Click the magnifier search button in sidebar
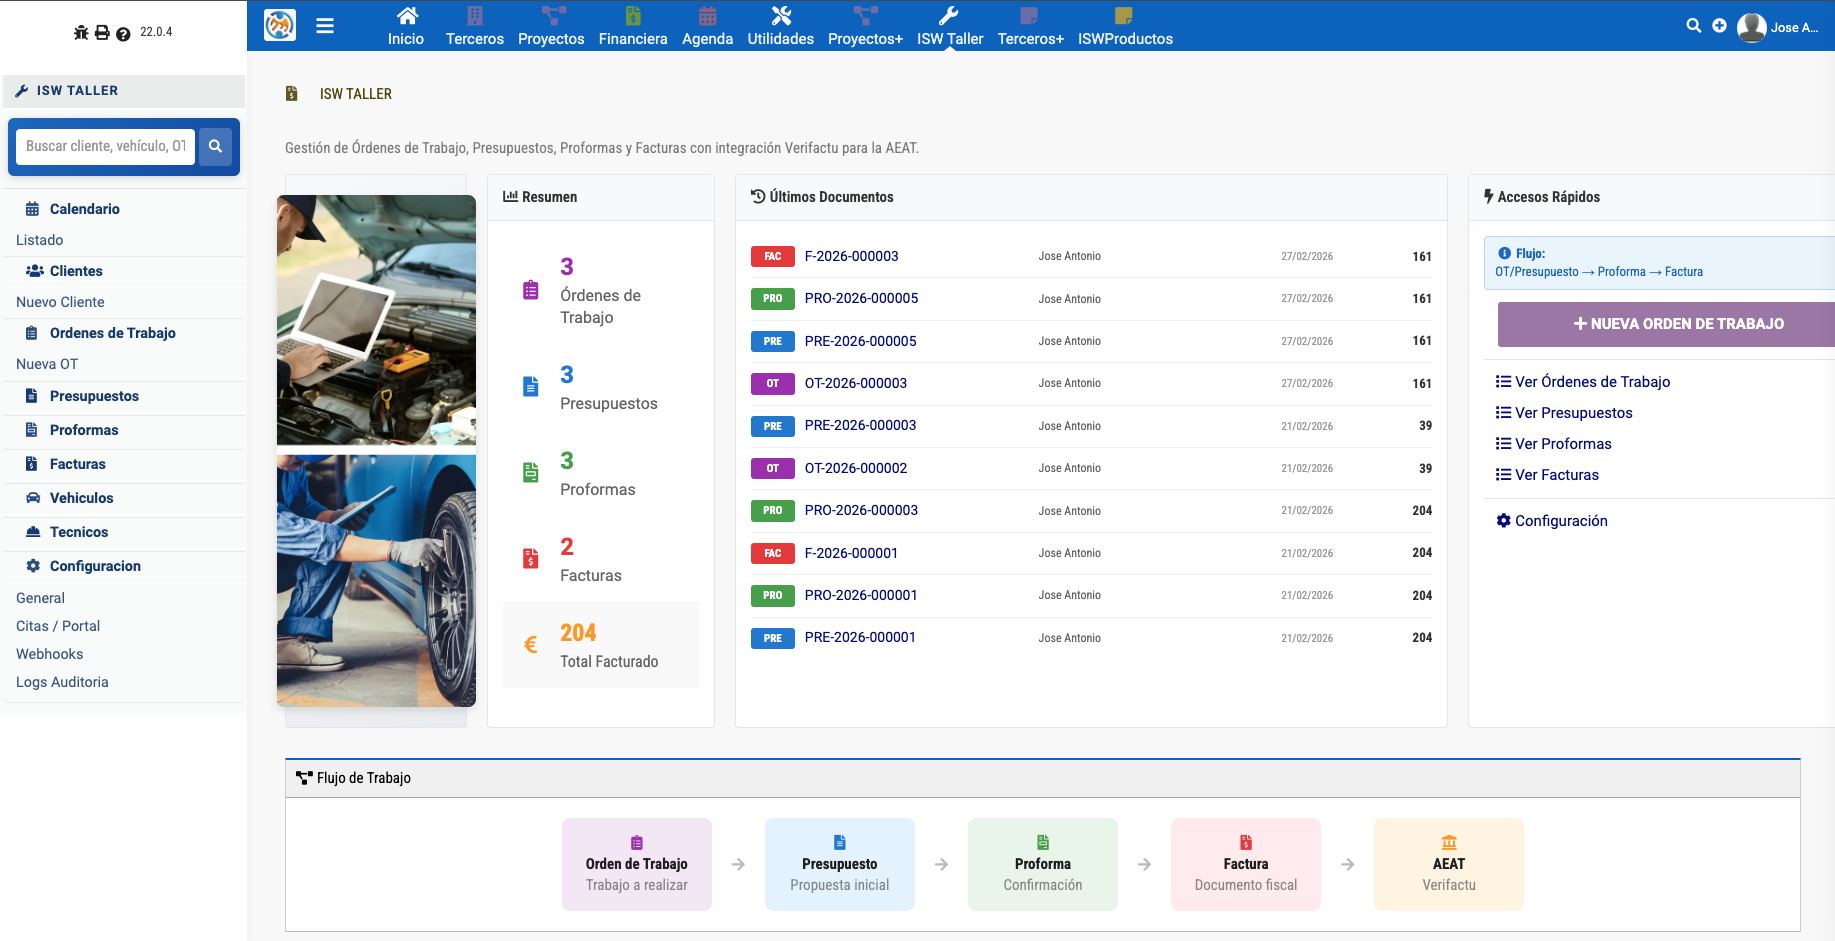1835x941 pixels. 215,146
